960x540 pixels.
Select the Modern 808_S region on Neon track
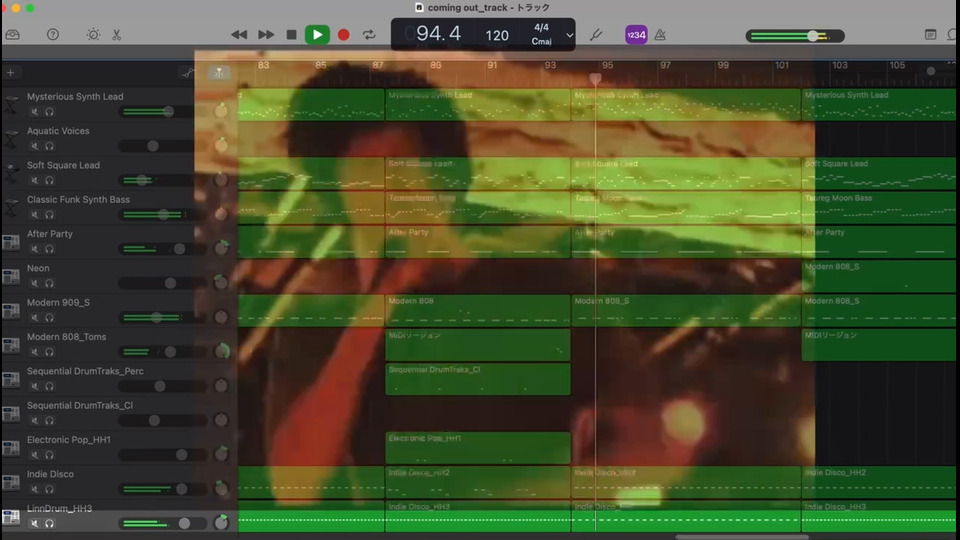click(x=879, y=276)
